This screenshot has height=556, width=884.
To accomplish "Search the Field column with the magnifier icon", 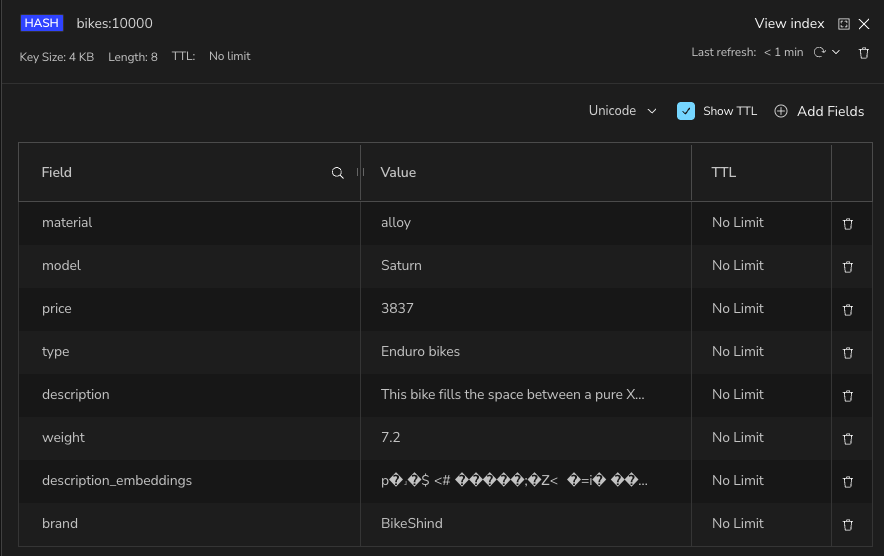I will 337,173.
